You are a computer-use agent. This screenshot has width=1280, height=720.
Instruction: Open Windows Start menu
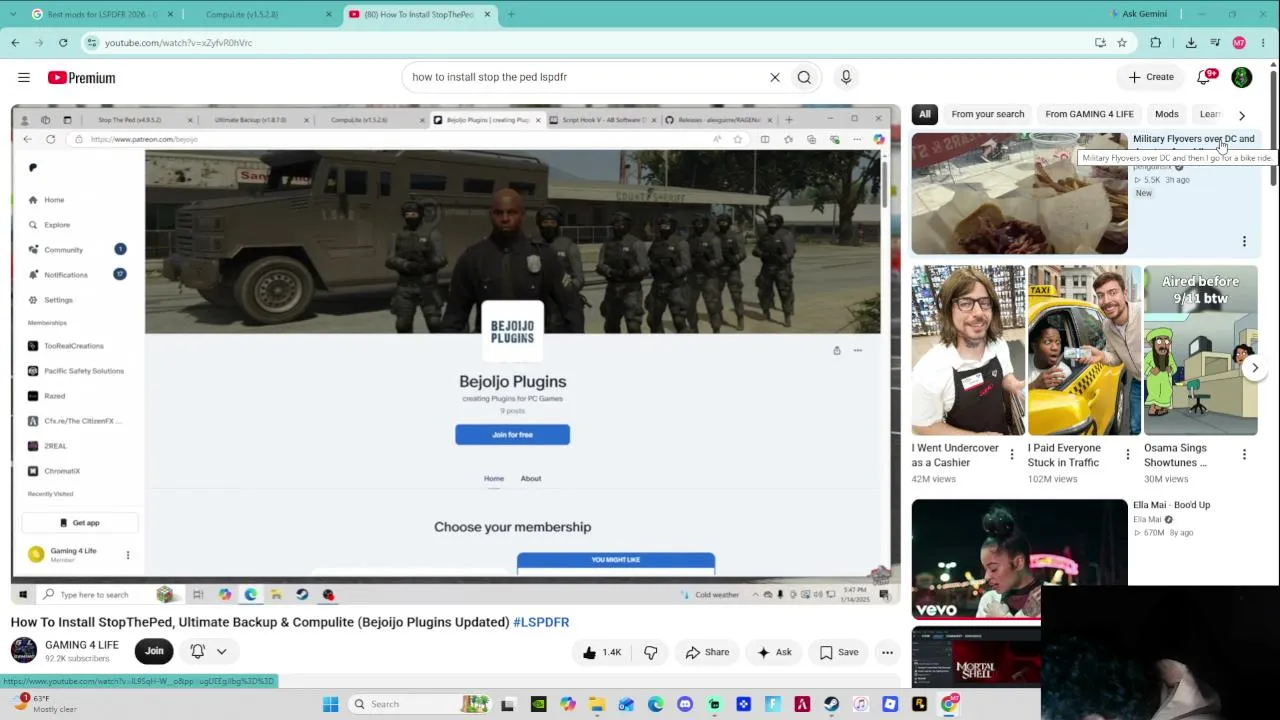[331, 704]
